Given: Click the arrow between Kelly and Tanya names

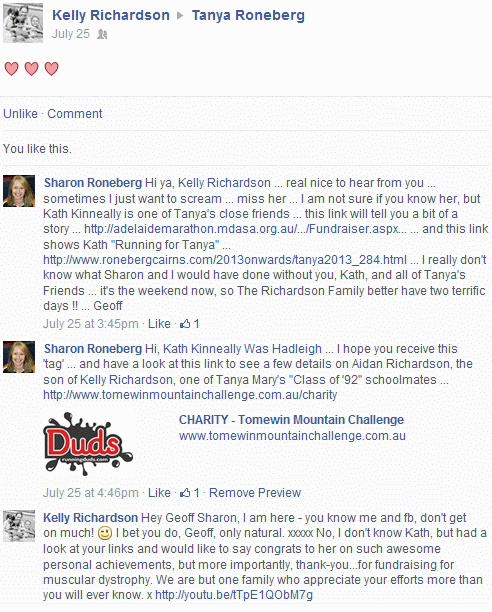Looking at the screenshot, I should click(x=180, y=16).
